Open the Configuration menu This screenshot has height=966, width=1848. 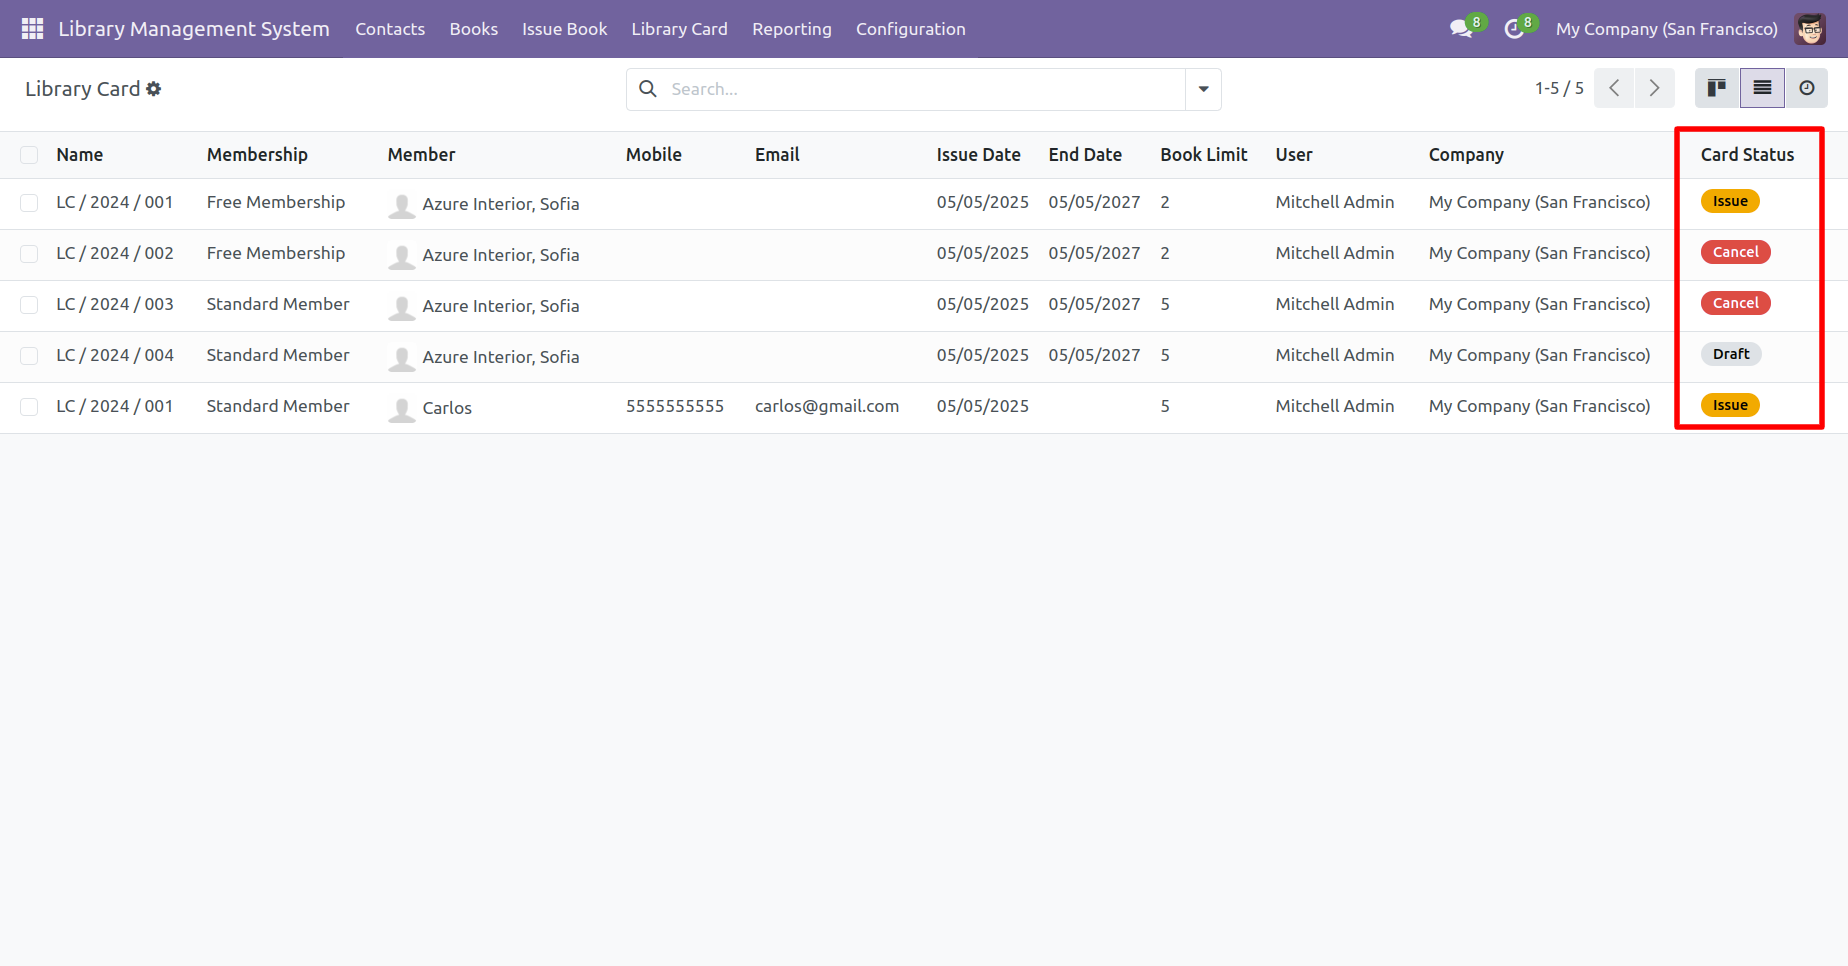click(x=910, y=29)
